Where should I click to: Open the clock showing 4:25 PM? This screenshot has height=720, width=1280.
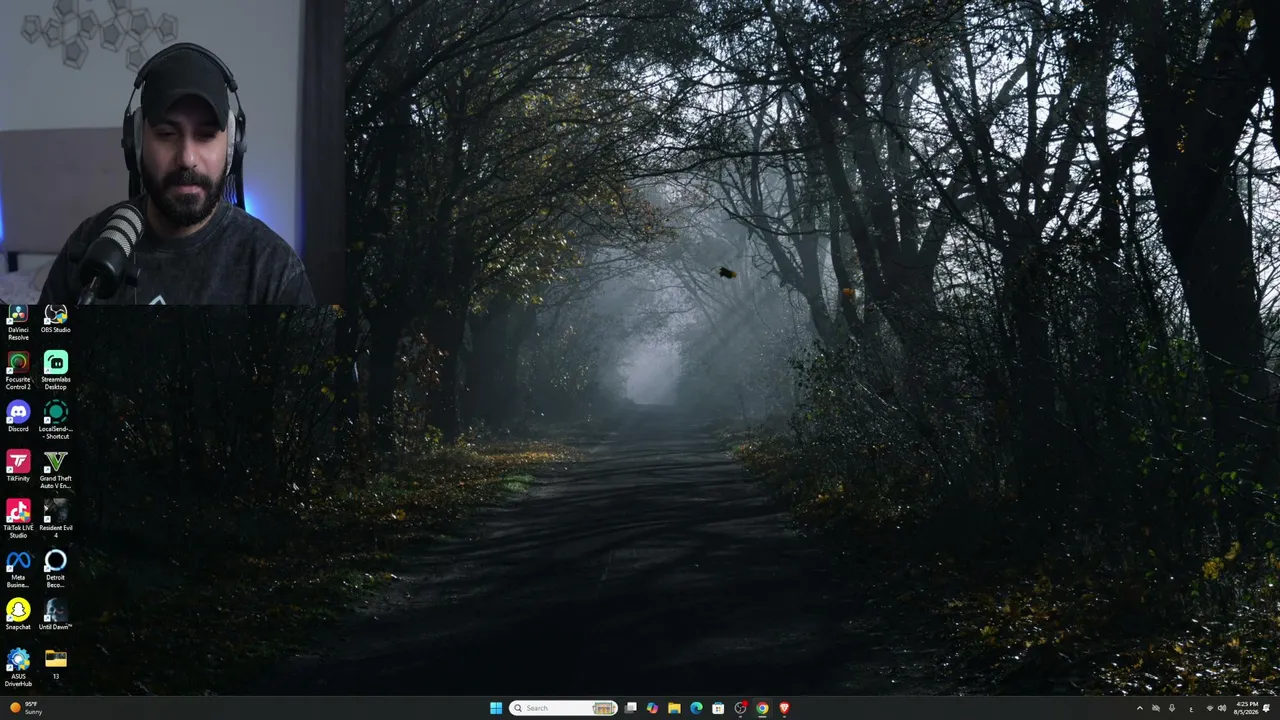tap(1247, 708)
